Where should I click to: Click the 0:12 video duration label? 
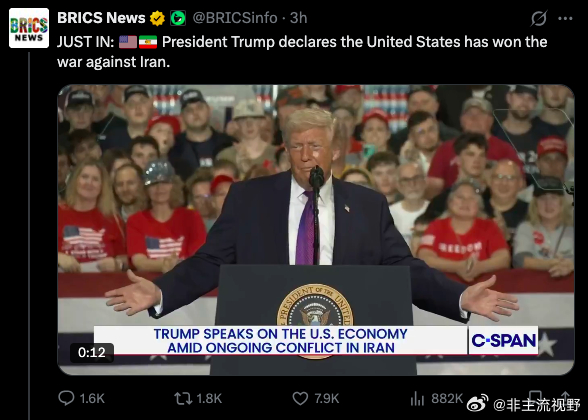tap(92, 352)
